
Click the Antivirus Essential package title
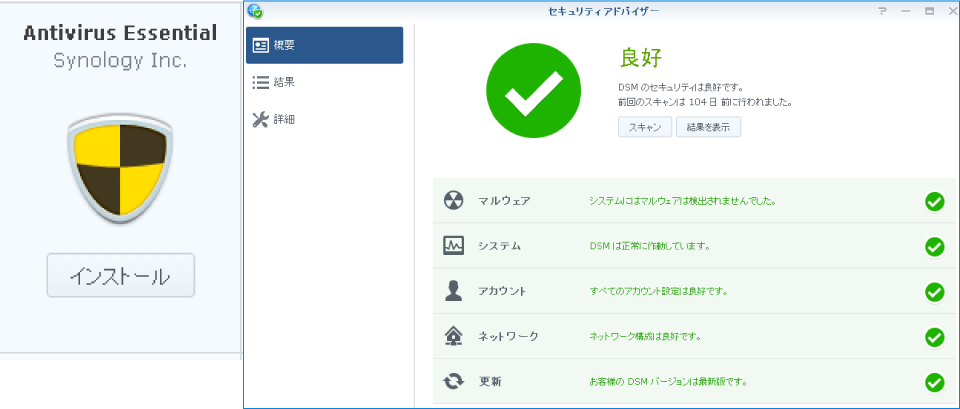point(120,33)
